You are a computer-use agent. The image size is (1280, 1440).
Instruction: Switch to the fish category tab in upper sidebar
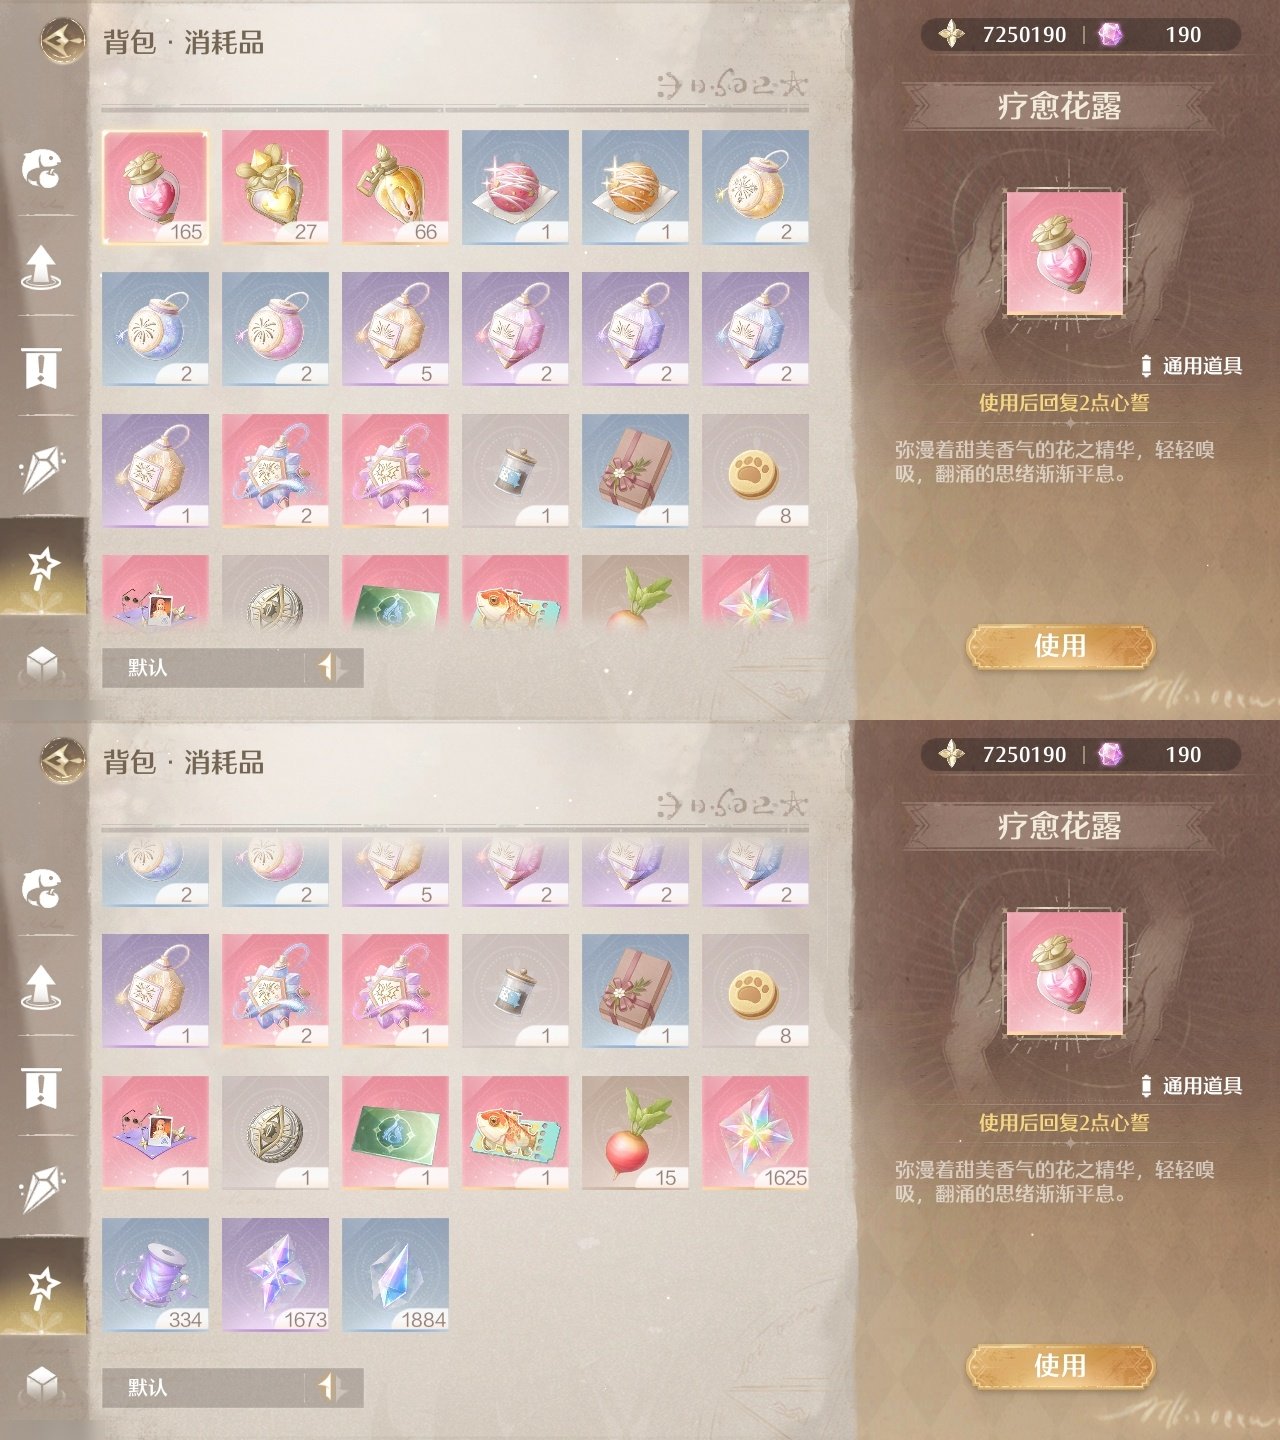[x=42, y=168]
